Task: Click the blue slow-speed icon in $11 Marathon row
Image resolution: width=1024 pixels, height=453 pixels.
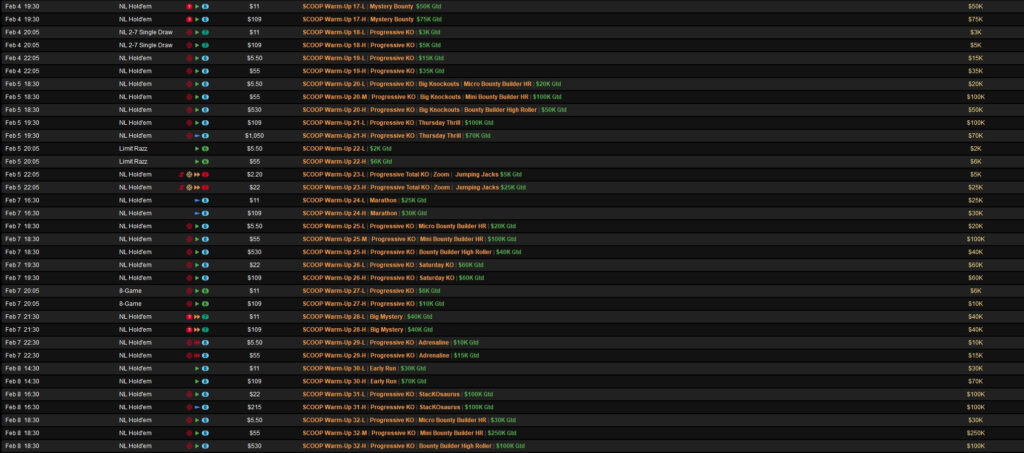Action: click(197, 200)
